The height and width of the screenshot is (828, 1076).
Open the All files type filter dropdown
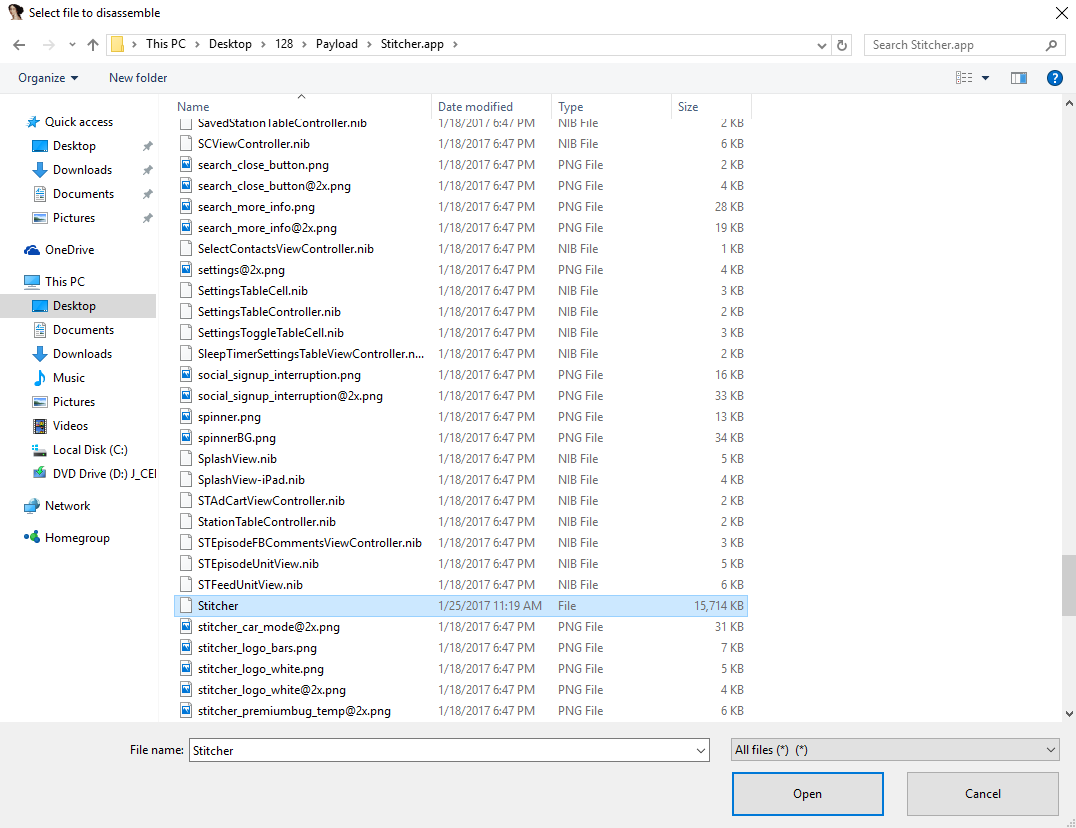coord(896,750)
